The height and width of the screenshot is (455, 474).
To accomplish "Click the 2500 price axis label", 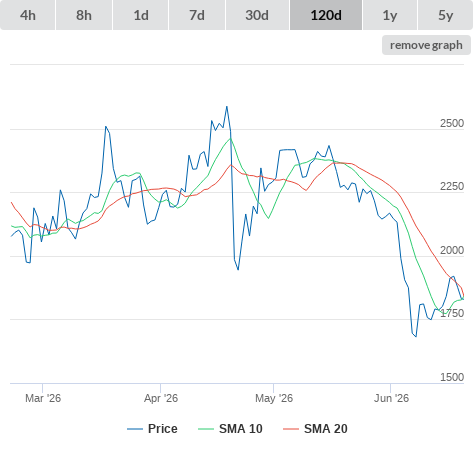I will point(452,123).
